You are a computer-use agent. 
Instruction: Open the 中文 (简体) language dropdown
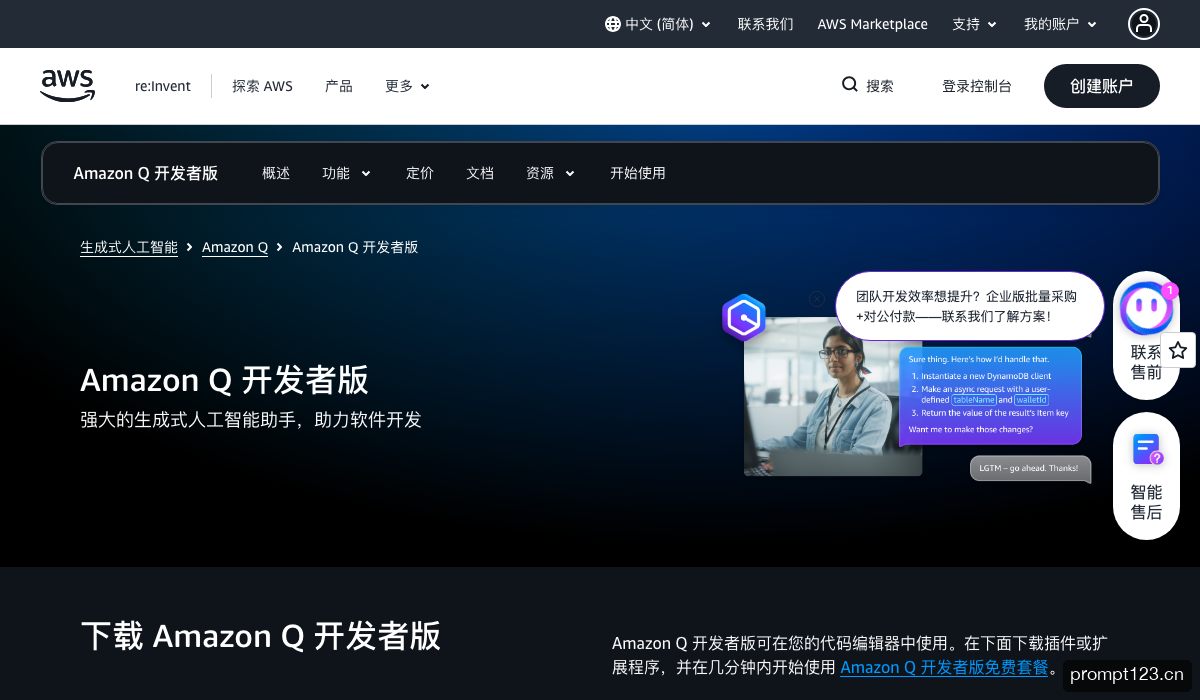pos(658,24)
